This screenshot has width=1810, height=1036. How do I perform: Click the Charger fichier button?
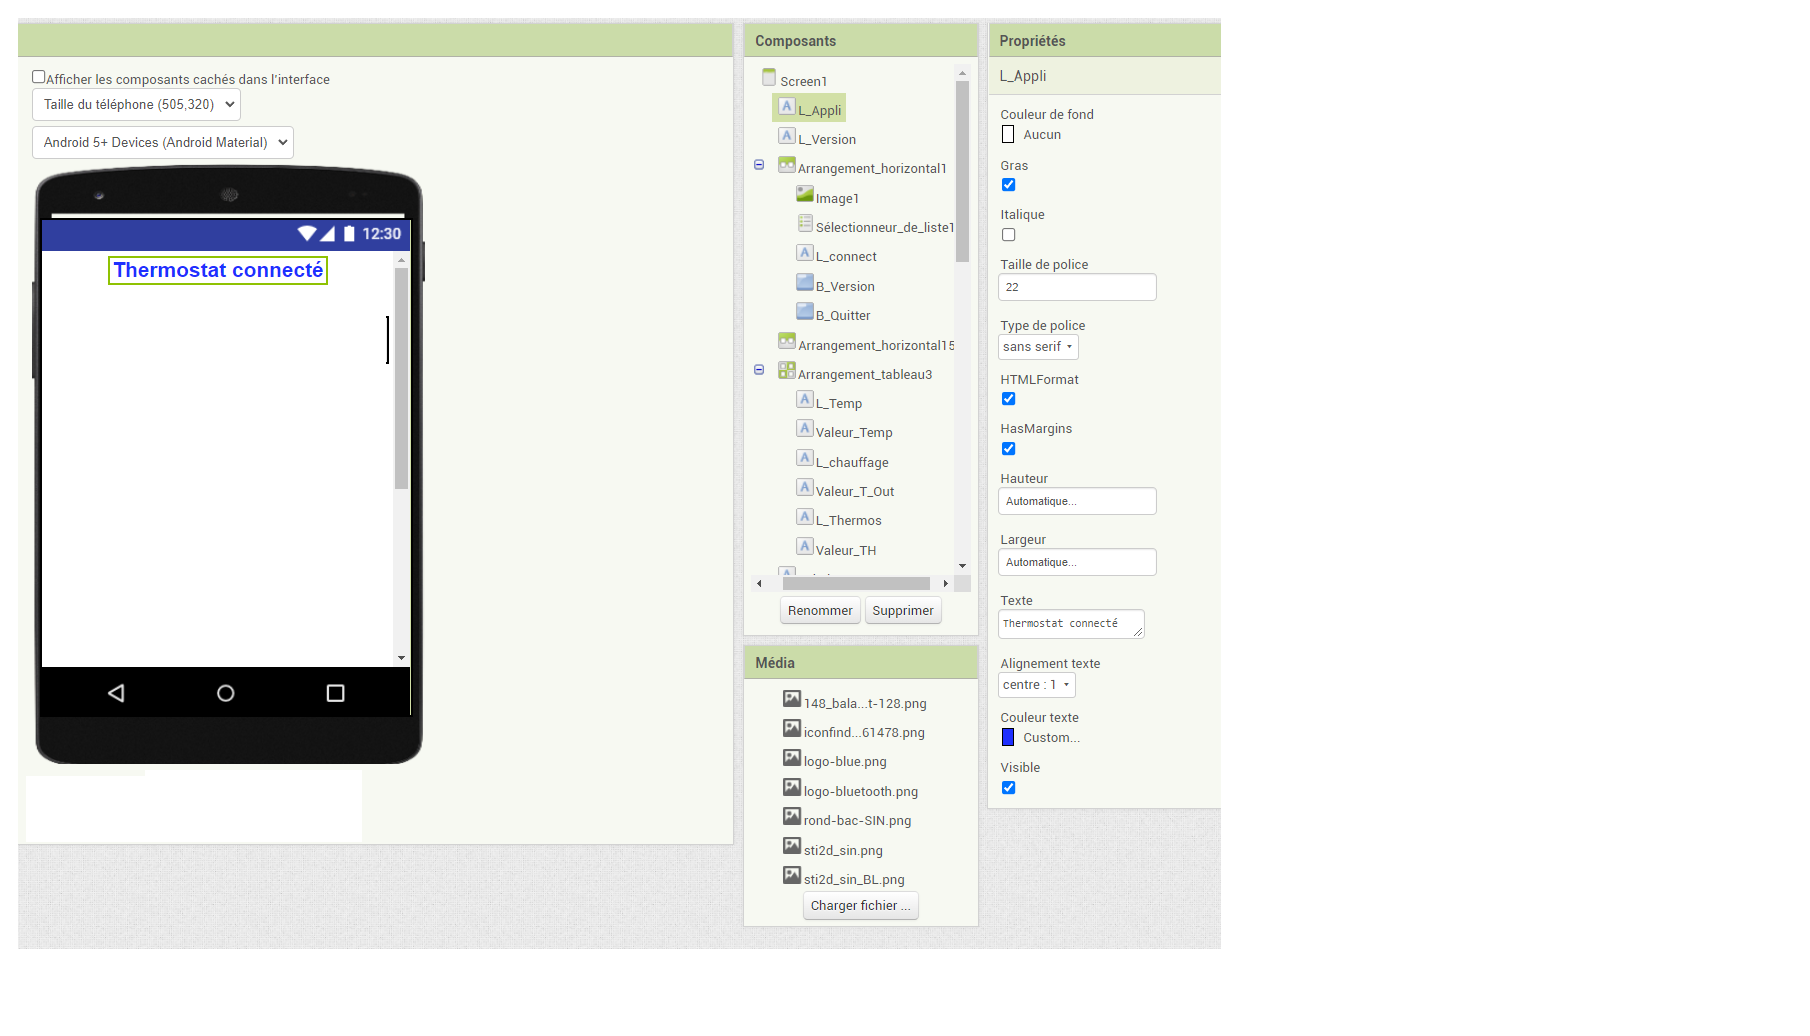[860, 906]
